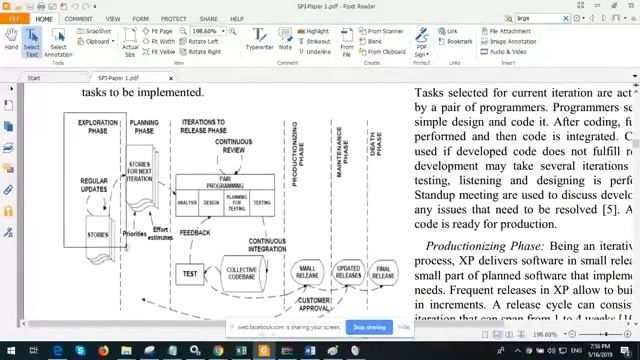640x360 pixels.
Task: Click the search field containing 'large'
Action: (538, 18)
